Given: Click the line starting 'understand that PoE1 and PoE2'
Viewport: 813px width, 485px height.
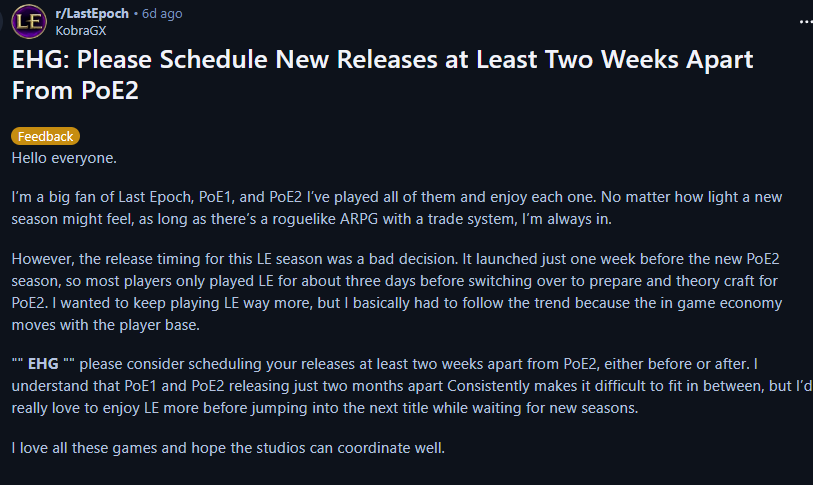Looking at the screenshot, I should coord(412,386).
